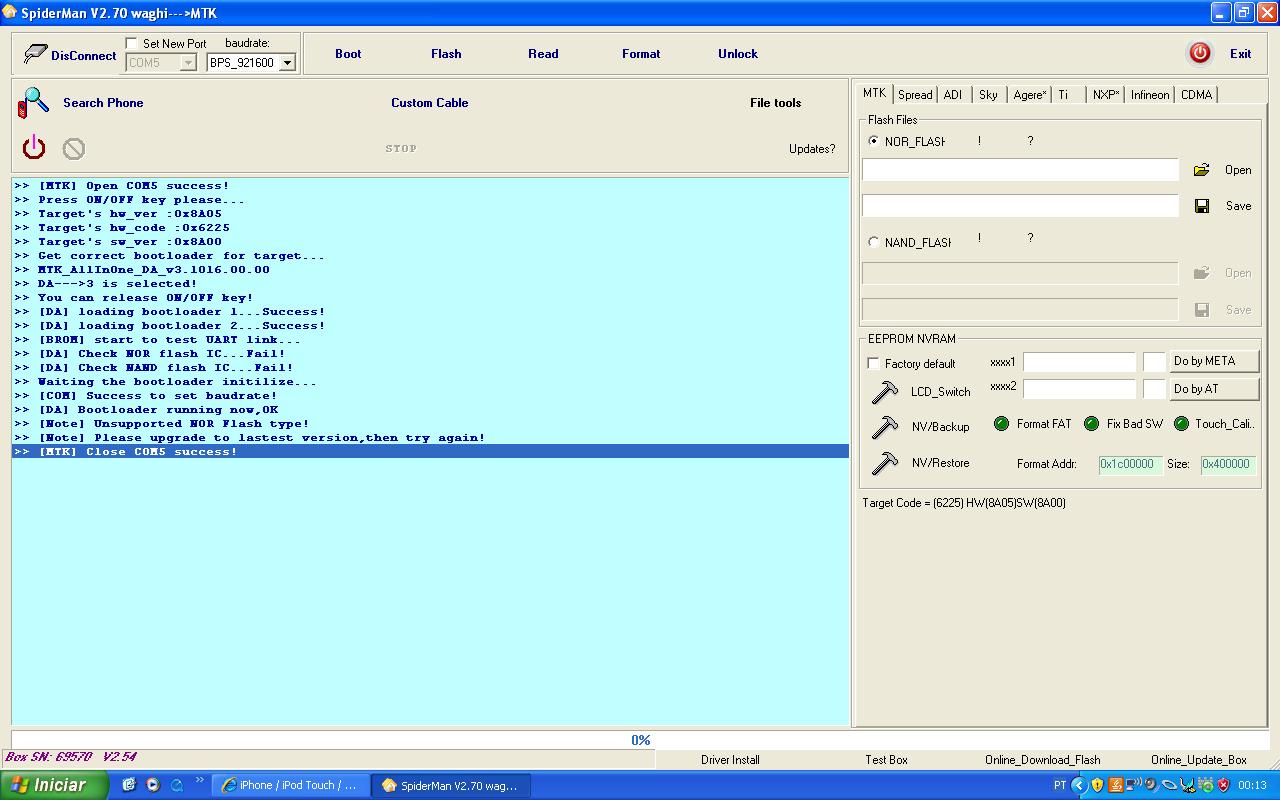The image size is (1280, 800).
Task: Click the NV/Restore hammer icon
Action: pos(885,463)
